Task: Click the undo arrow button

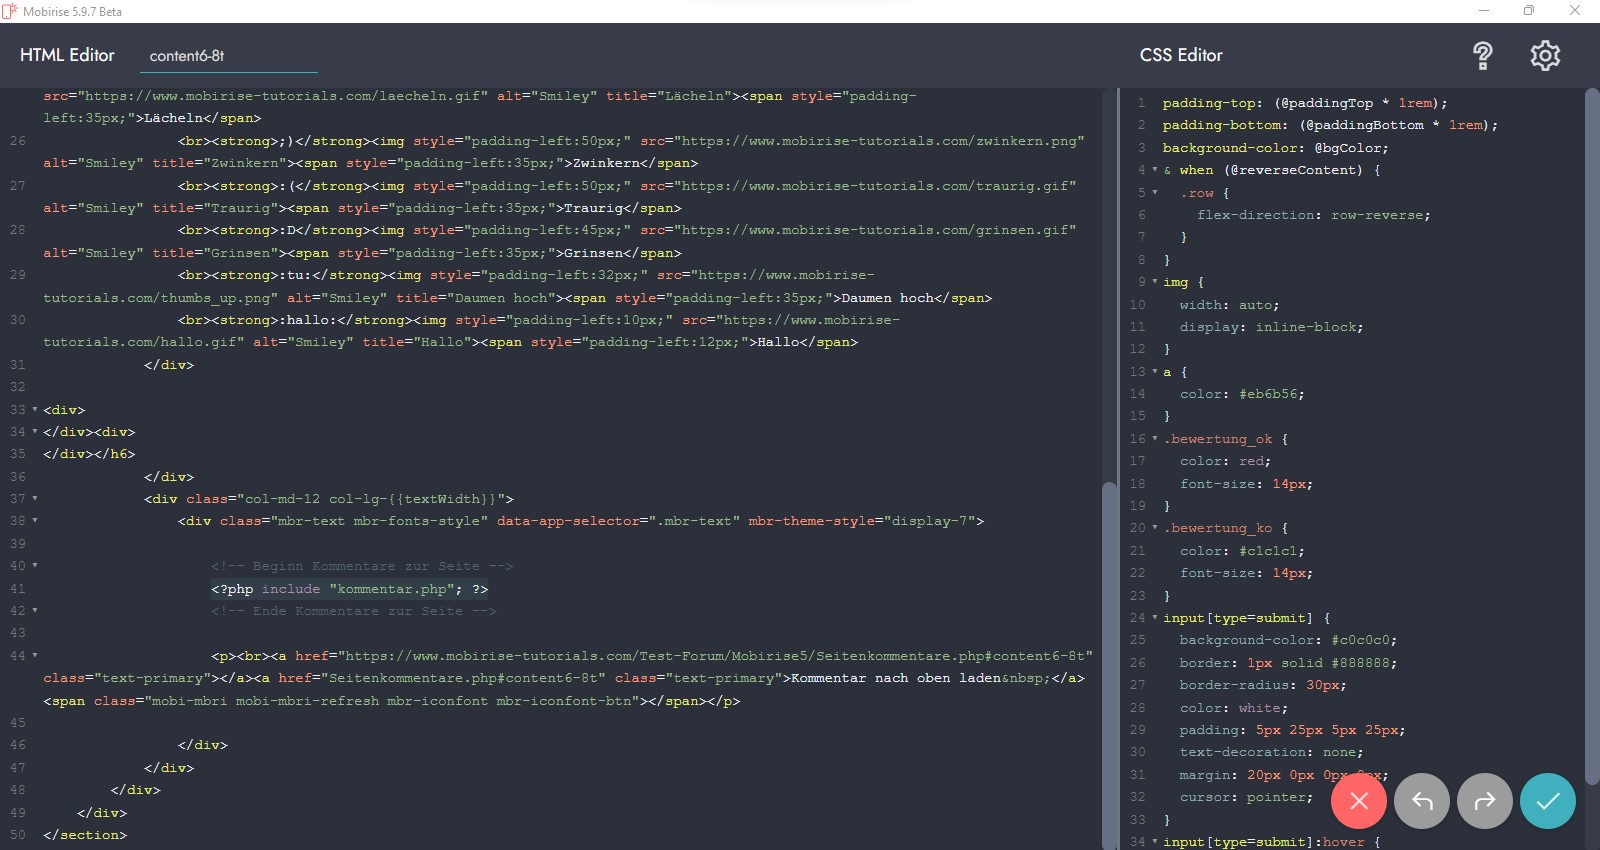Action: [x=1421, y=801]
